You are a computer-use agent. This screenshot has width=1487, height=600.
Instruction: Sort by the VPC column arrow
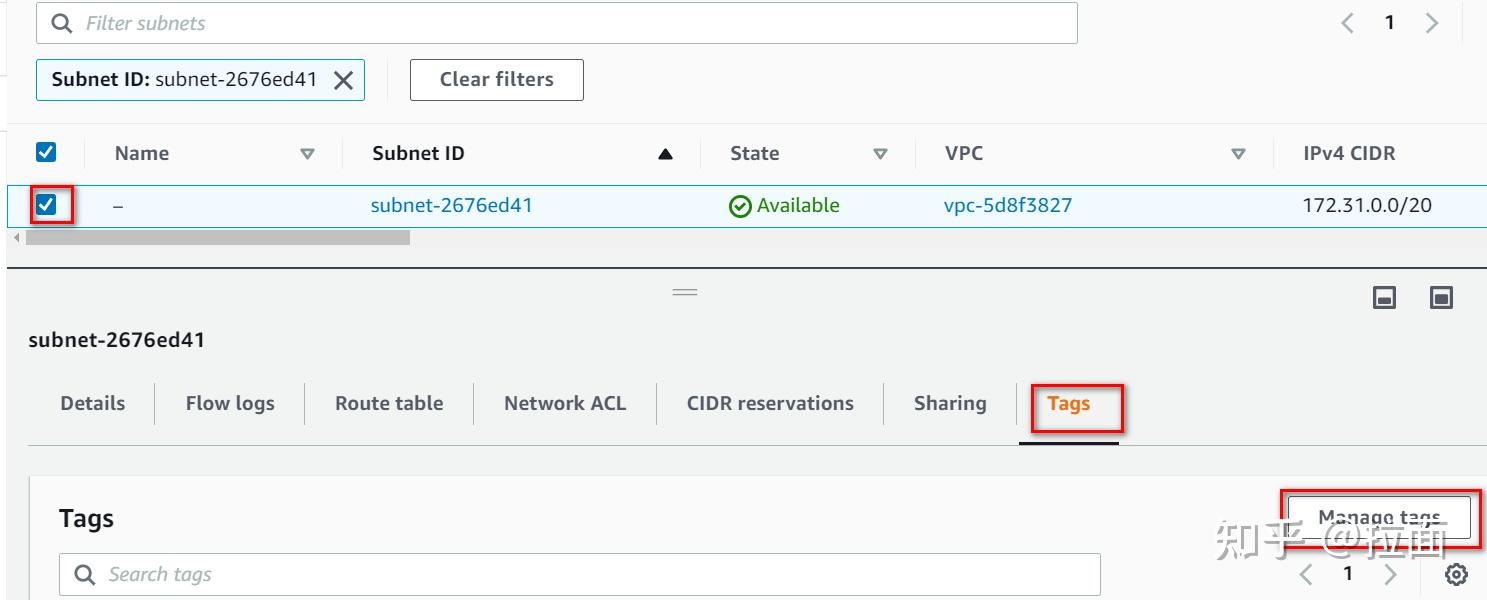coord(1238,154)
